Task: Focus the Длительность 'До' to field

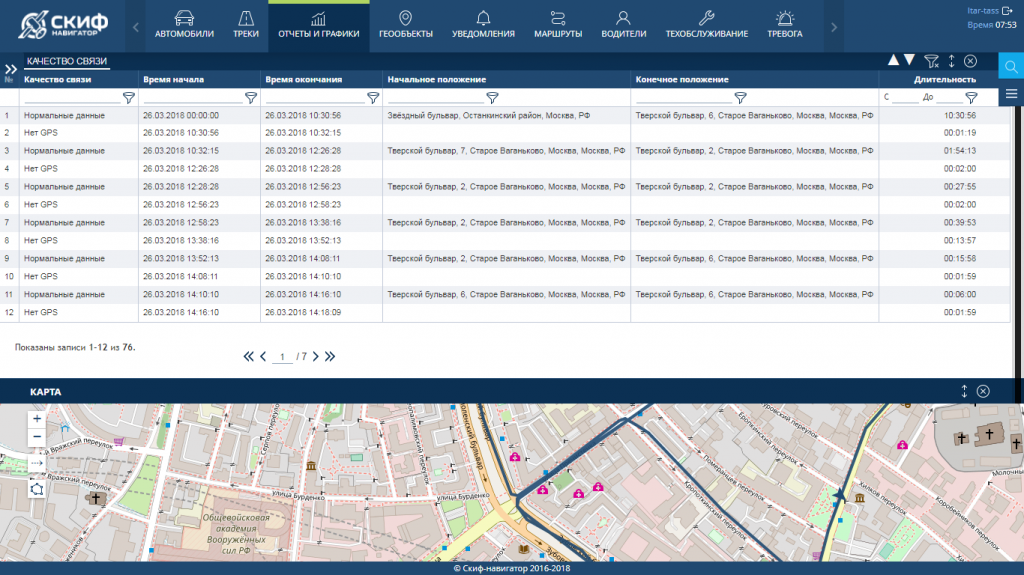Action: 950,97
